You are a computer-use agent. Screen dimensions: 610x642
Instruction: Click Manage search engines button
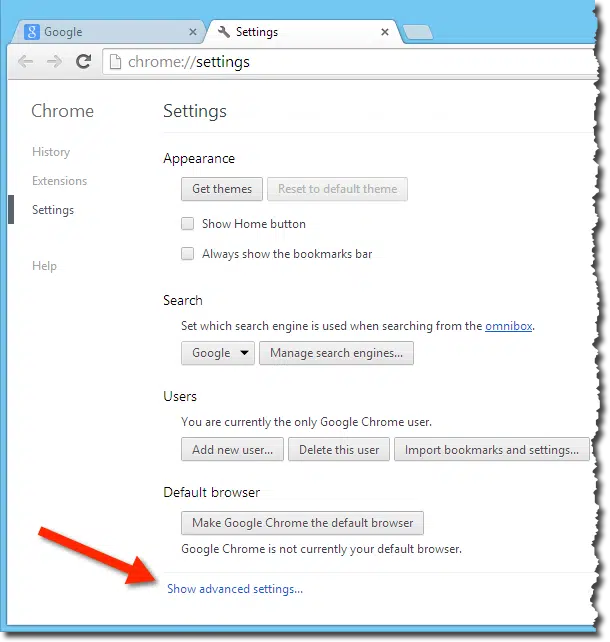337,353
